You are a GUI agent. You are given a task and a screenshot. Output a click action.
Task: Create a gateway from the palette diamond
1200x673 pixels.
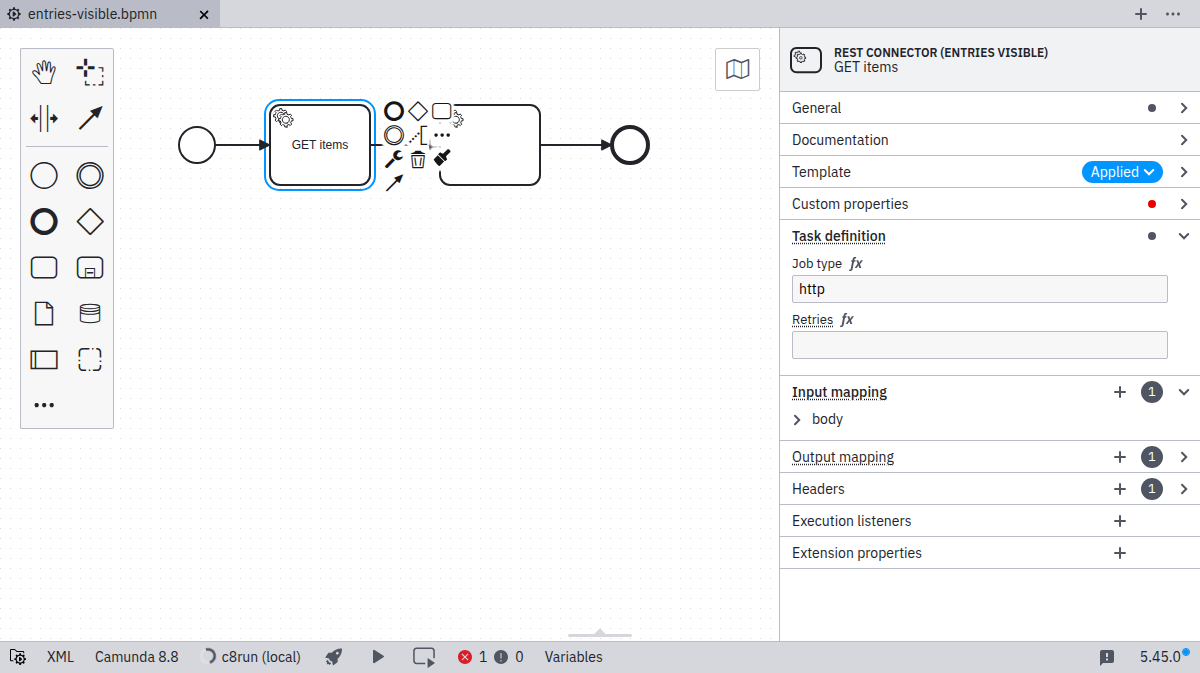90,222
